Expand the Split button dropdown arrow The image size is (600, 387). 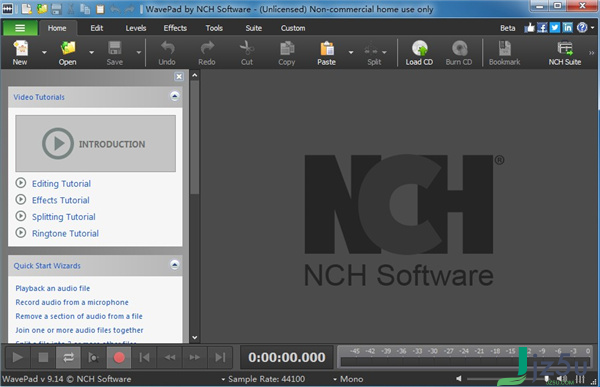[x=384, y=52]
